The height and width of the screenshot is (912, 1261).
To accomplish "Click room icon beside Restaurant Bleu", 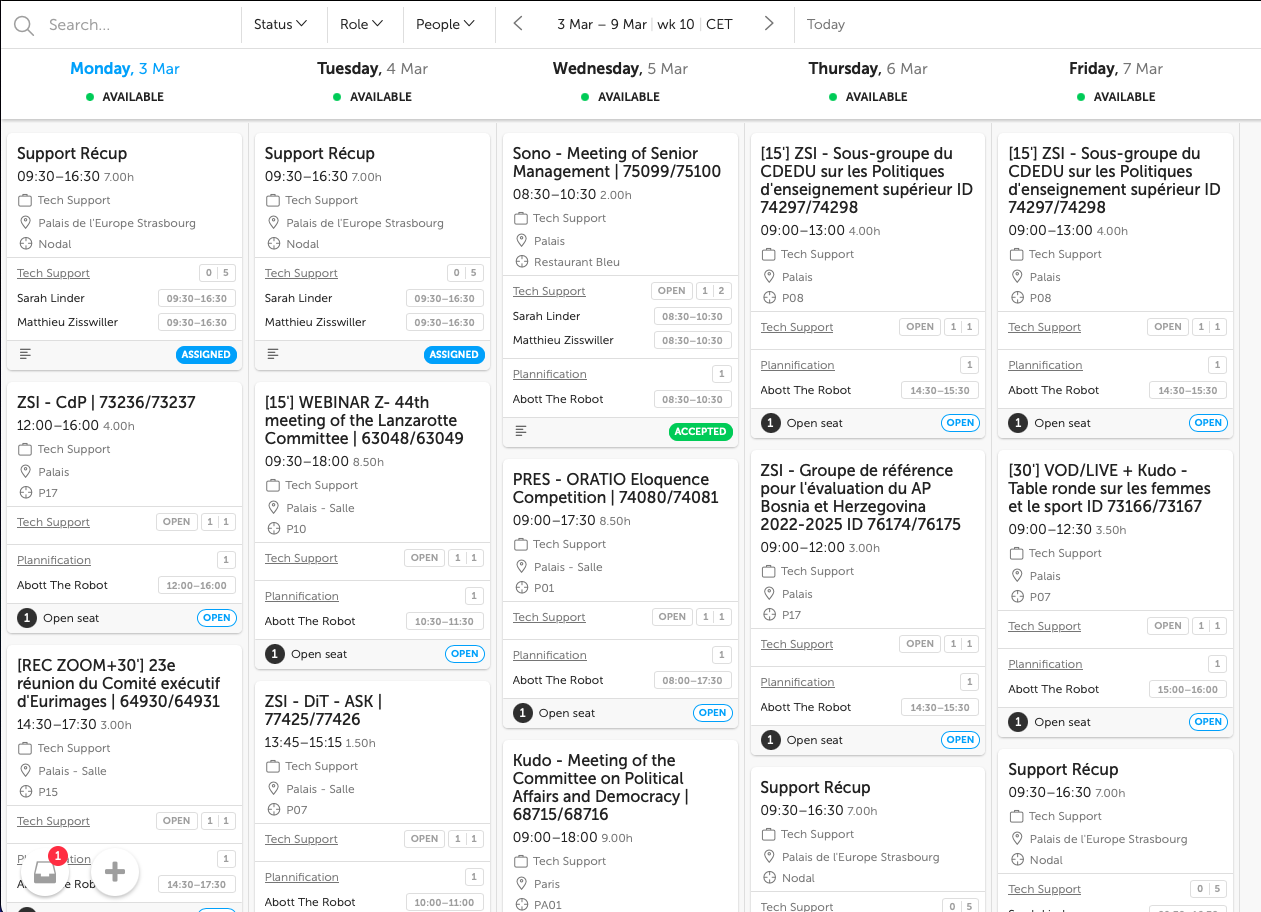I will click(x=521, y=262).
